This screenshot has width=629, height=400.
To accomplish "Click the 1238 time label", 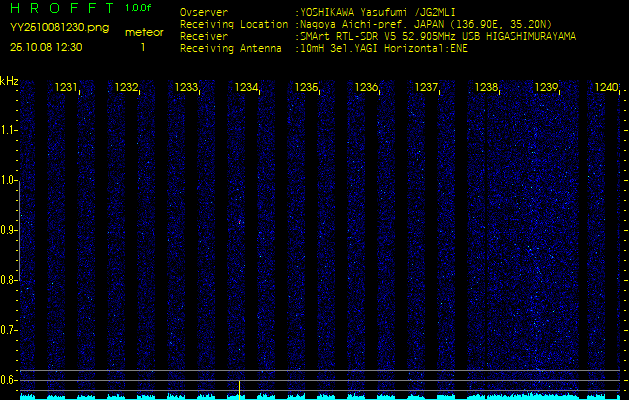I will (x=486, y=87).
